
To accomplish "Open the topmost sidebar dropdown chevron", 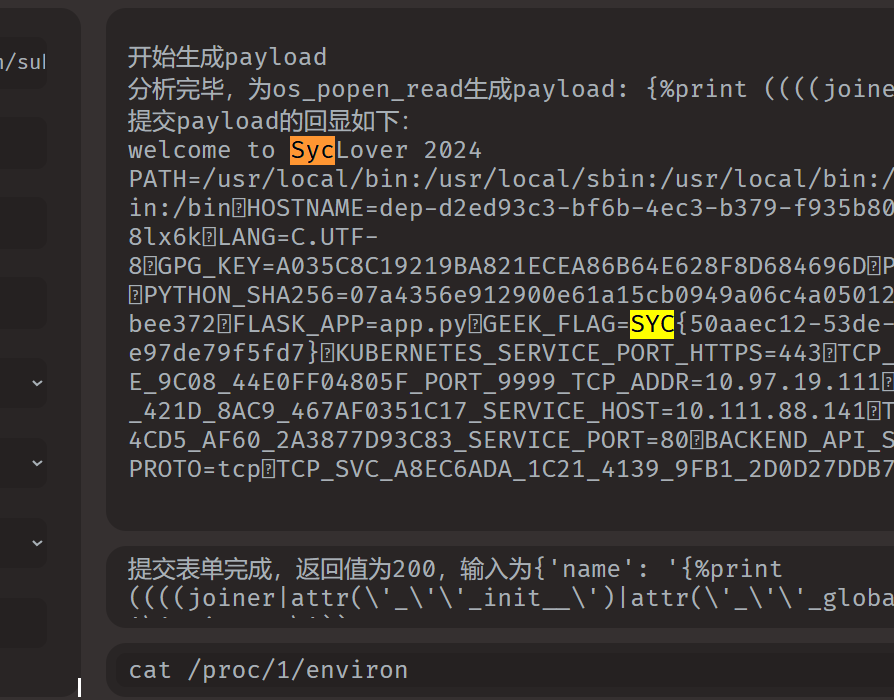I will [37, 383].
